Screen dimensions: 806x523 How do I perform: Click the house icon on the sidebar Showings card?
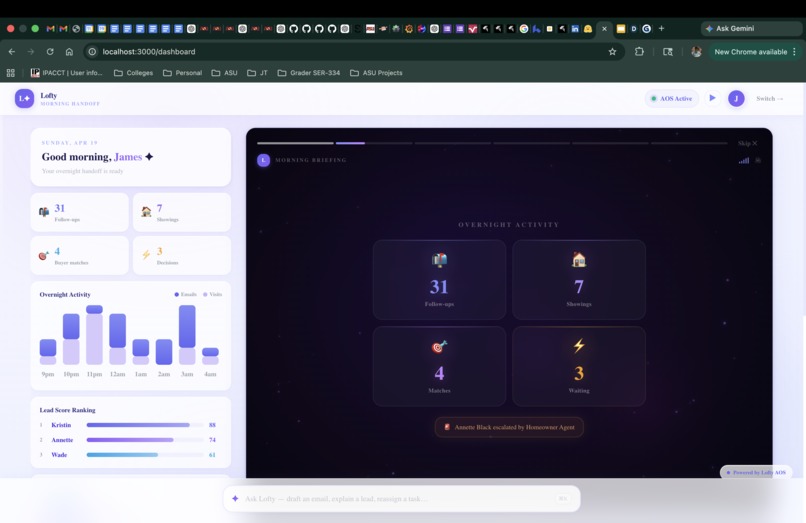coord(146,211)
